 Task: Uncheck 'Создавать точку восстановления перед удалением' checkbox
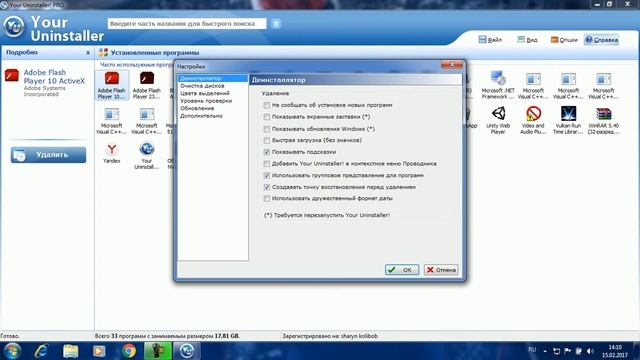(x=267, y=187)
